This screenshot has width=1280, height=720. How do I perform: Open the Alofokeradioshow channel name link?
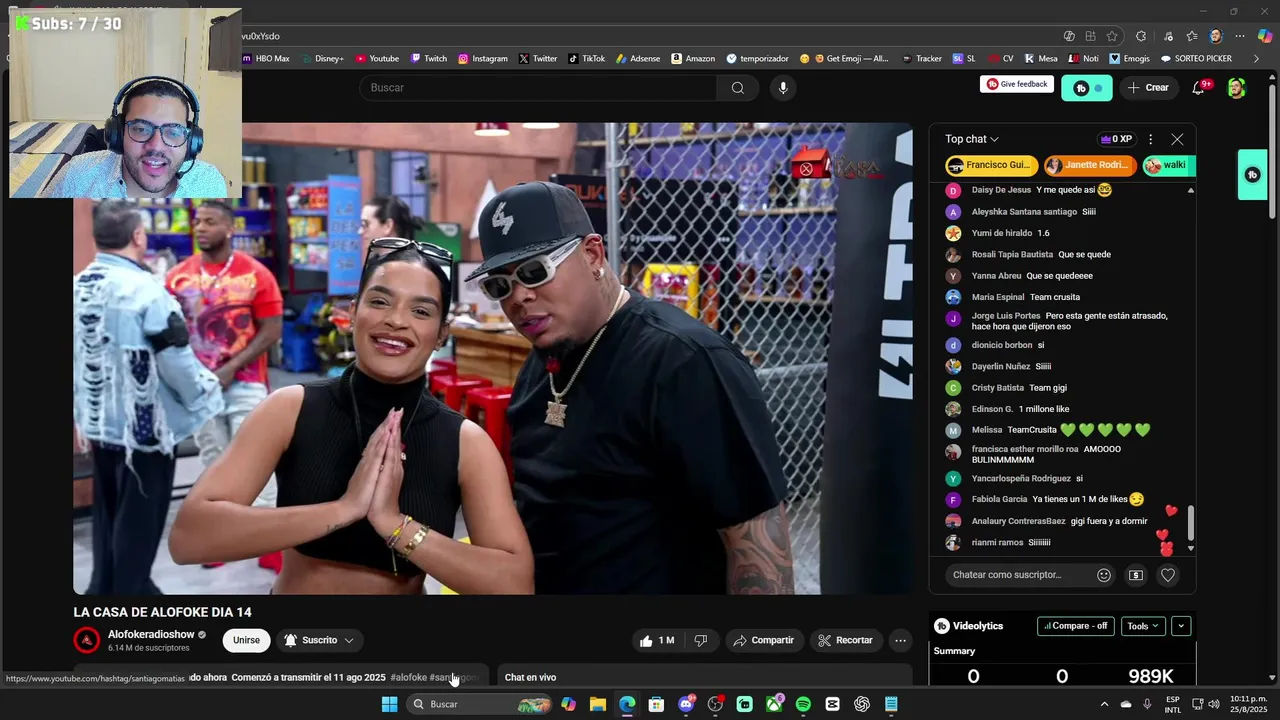point(151,634)
